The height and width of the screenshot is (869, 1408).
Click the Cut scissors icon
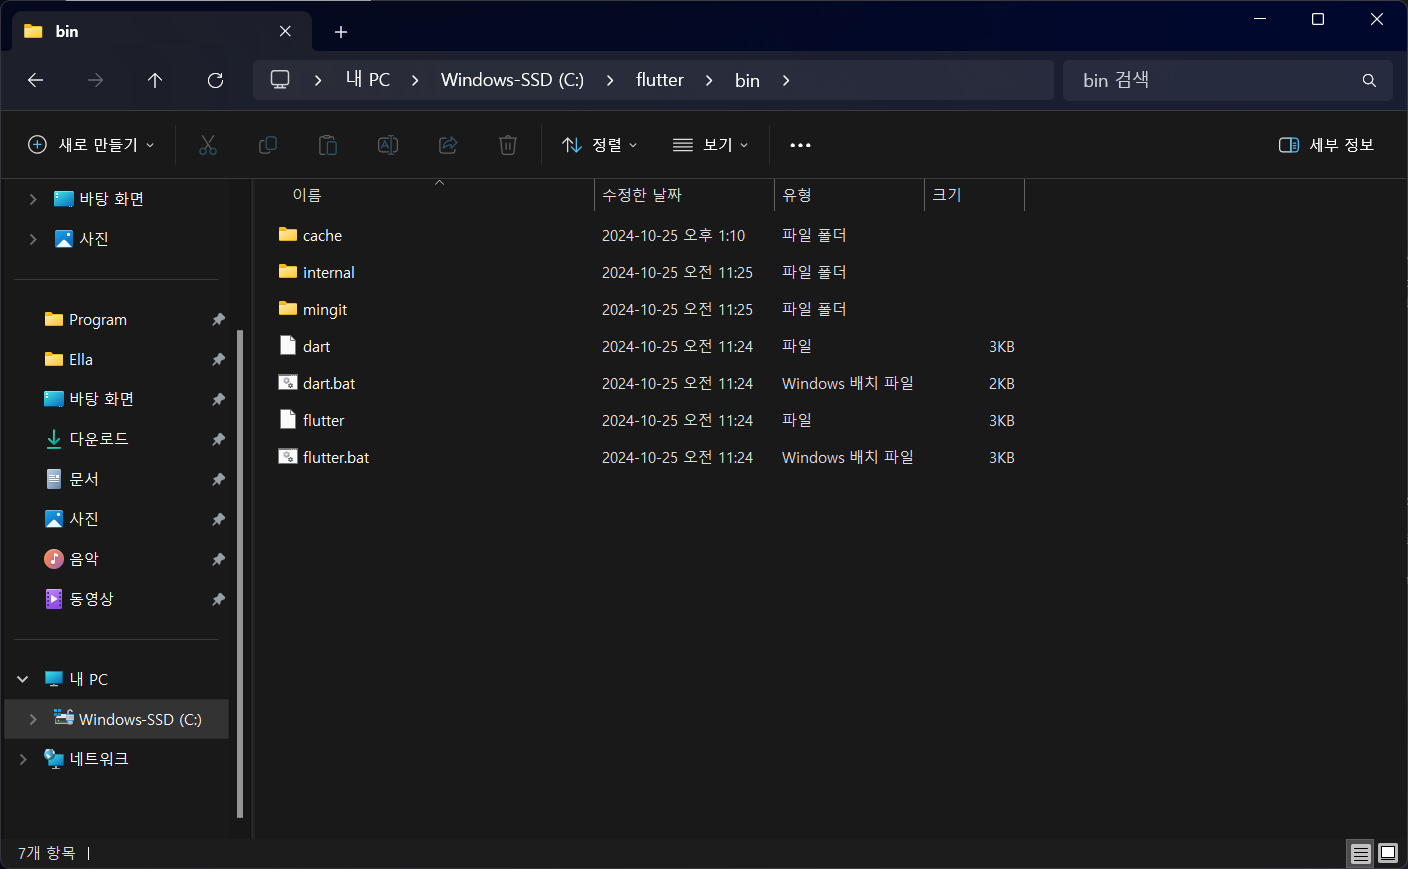208,145
